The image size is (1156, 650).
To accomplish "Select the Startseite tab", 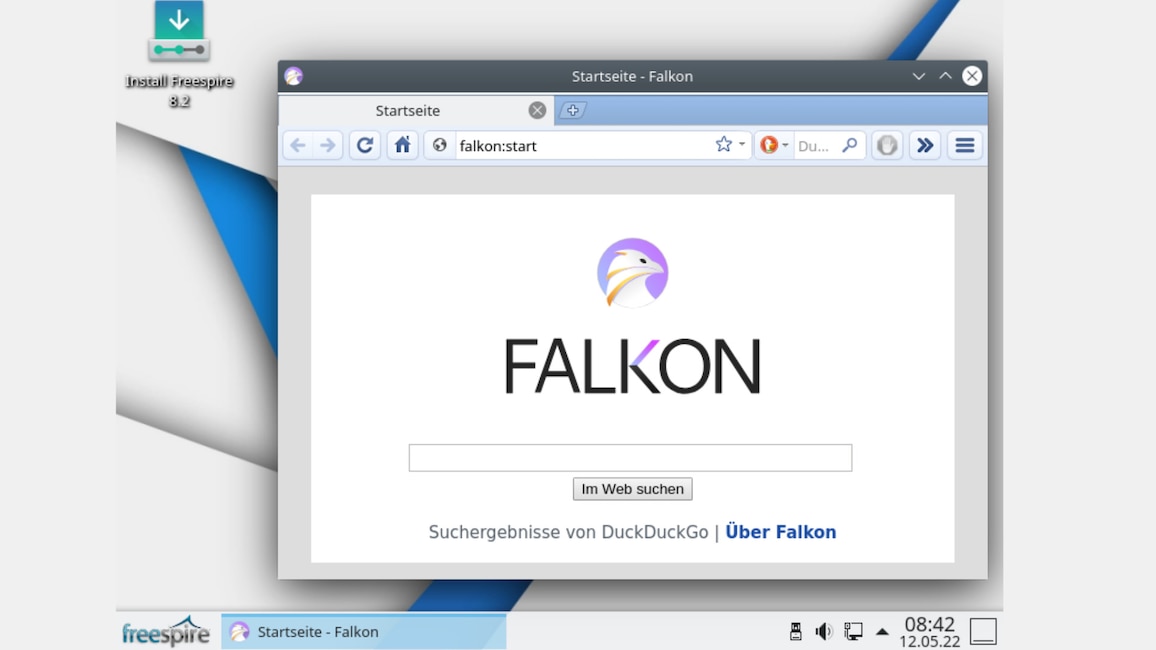I will tap(407, 110).
